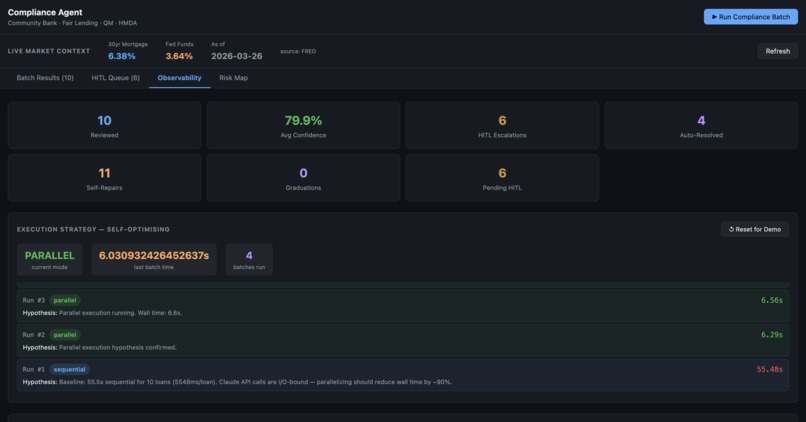The height and width of the screenshot is (422, 806).
Task: Click the Reviewed count card
Action: click(104, 125)
